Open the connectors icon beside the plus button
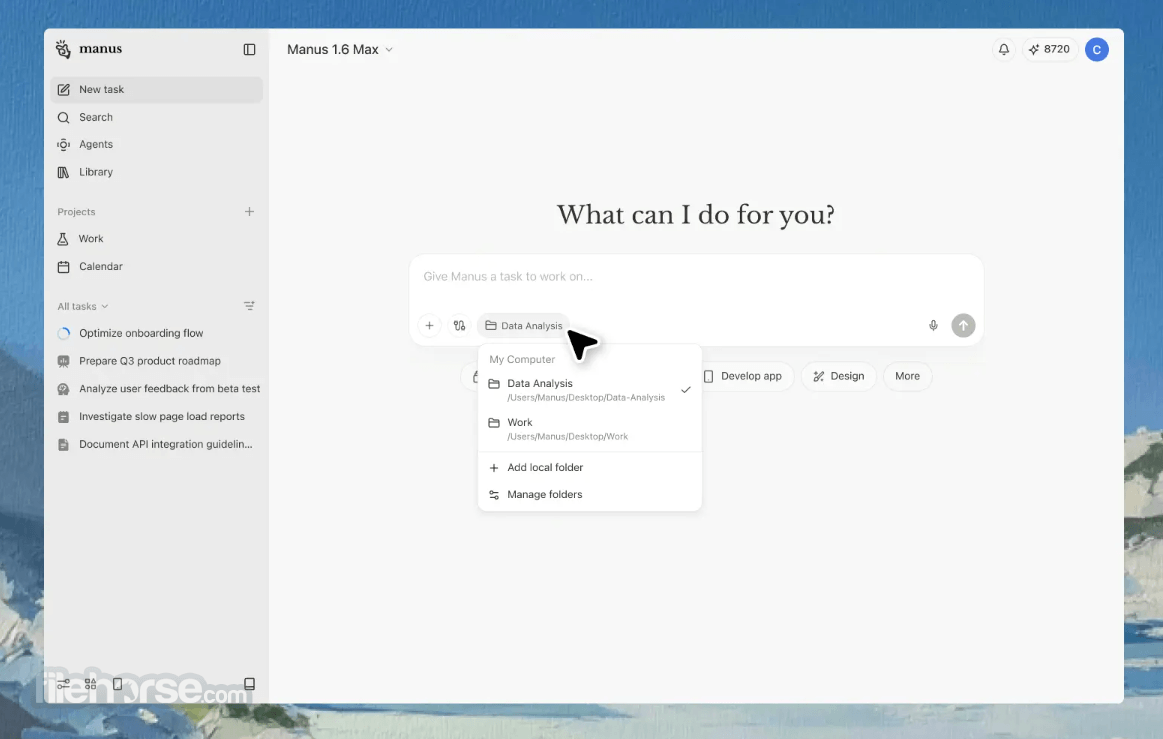The width and height of the screenshot is (1163, 739). [459, 326]
